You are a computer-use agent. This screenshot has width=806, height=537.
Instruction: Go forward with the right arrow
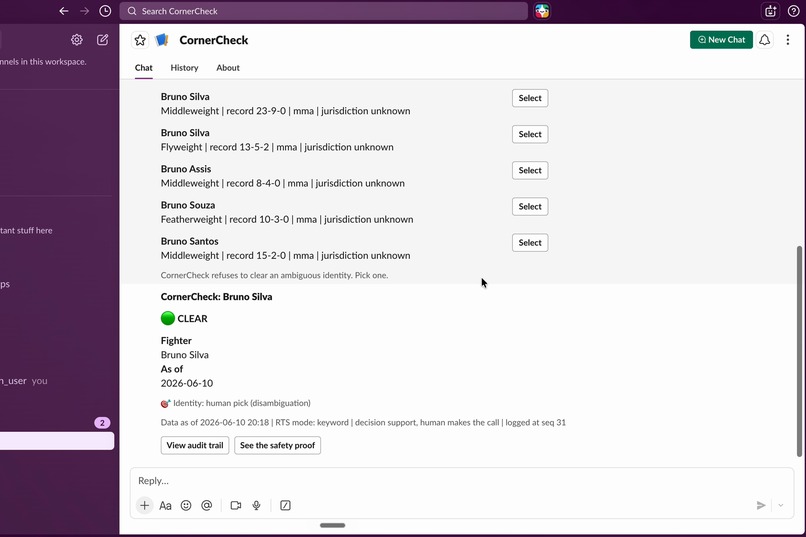(x=84, y=11)
